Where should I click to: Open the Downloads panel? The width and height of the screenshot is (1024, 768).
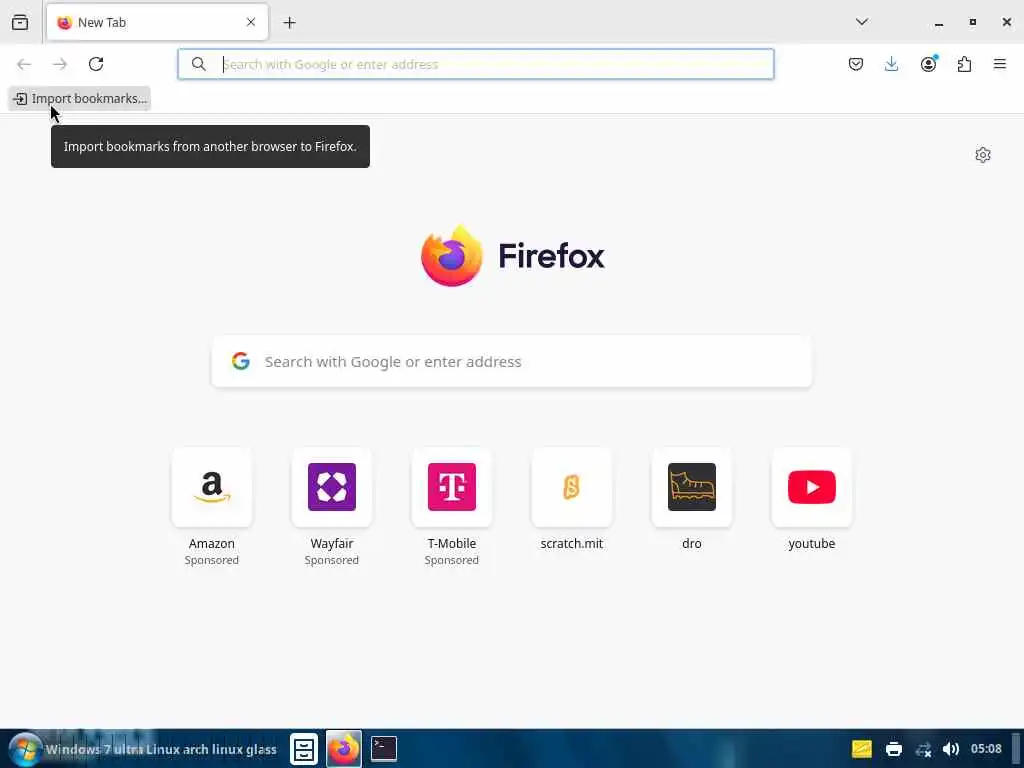point(891,64)
